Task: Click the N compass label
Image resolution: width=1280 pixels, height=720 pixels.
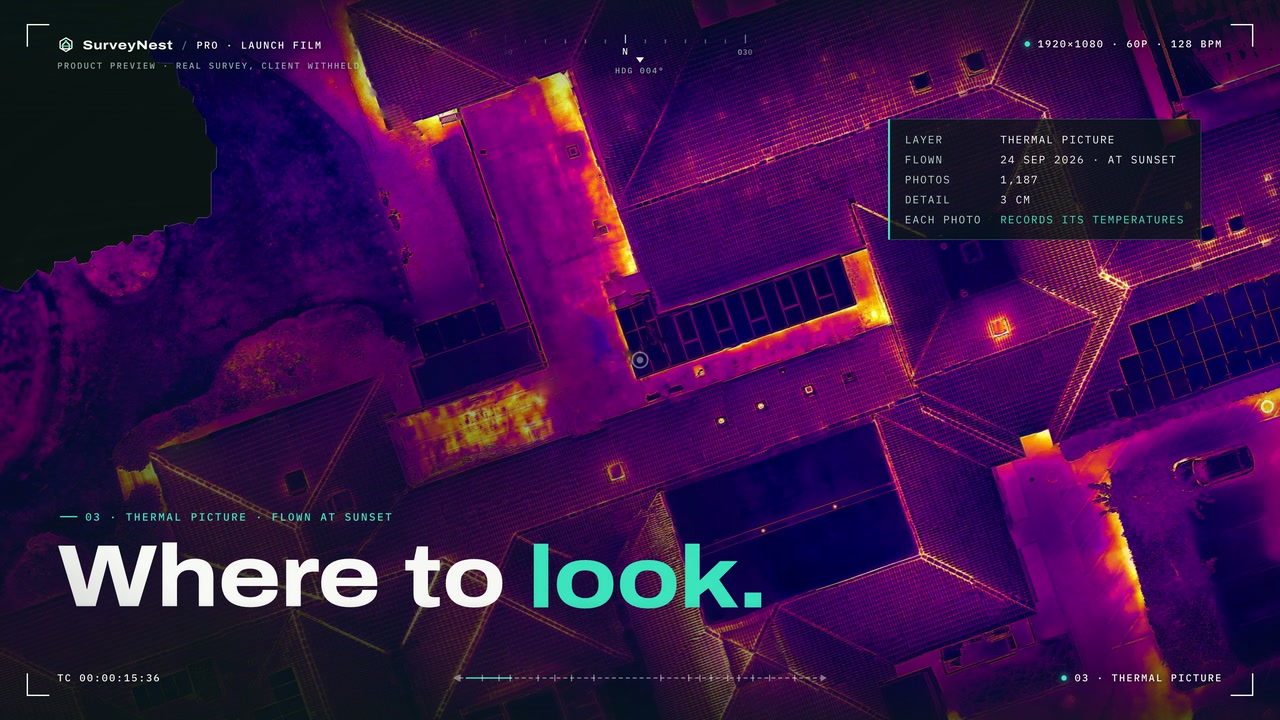Action: [625, 52]
